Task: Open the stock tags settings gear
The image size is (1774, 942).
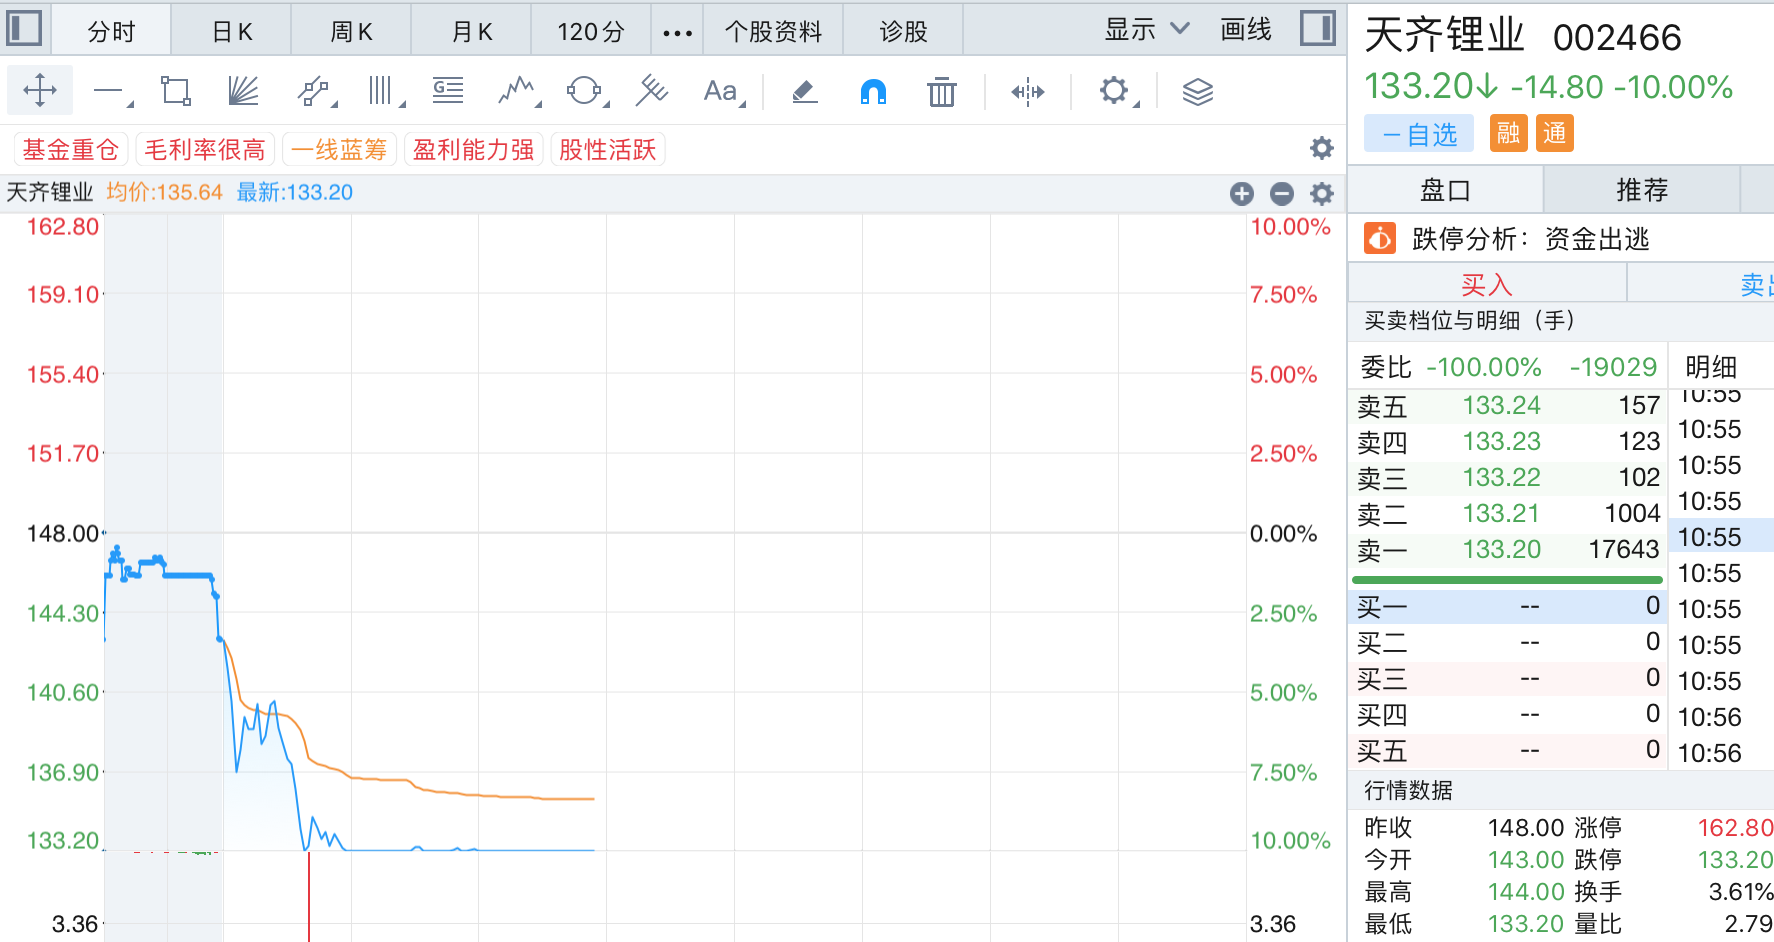Action: pyautogui.click(x=1322, y=149)
